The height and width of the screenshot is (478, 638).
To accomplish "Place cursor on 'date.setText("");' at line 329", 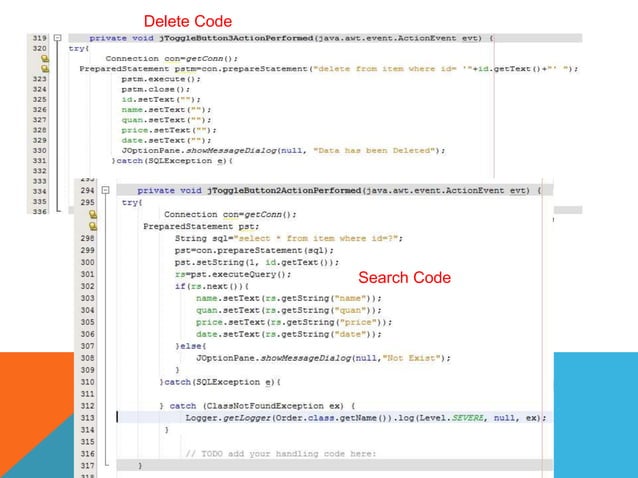I will pyautogui.click(x=166, y=140).
